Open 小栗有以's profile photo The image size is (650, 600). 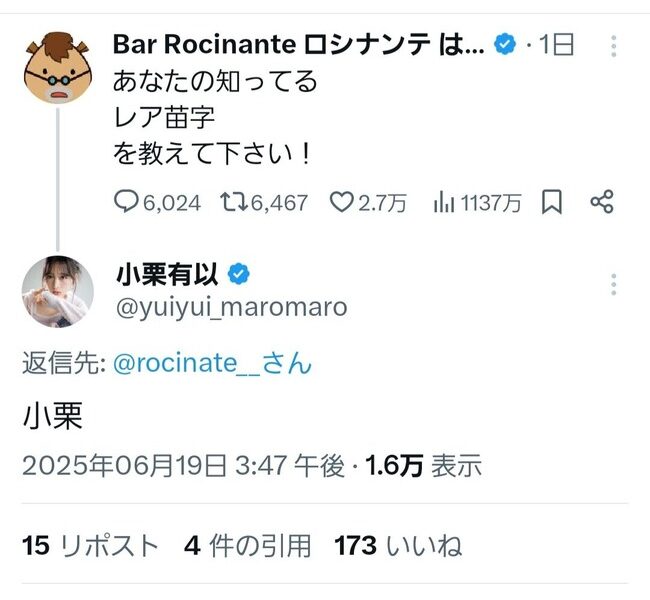[58, 291]
